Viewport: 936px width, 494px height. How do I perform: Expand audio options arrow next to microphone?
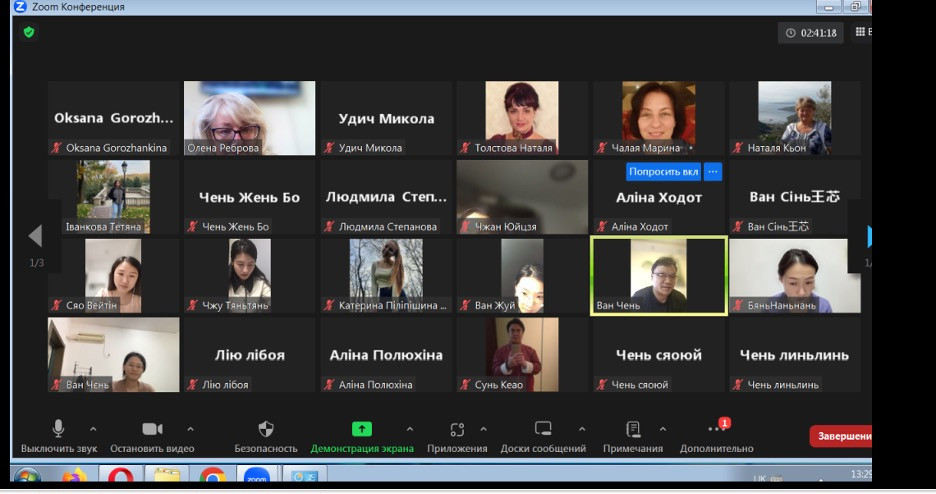93,428
